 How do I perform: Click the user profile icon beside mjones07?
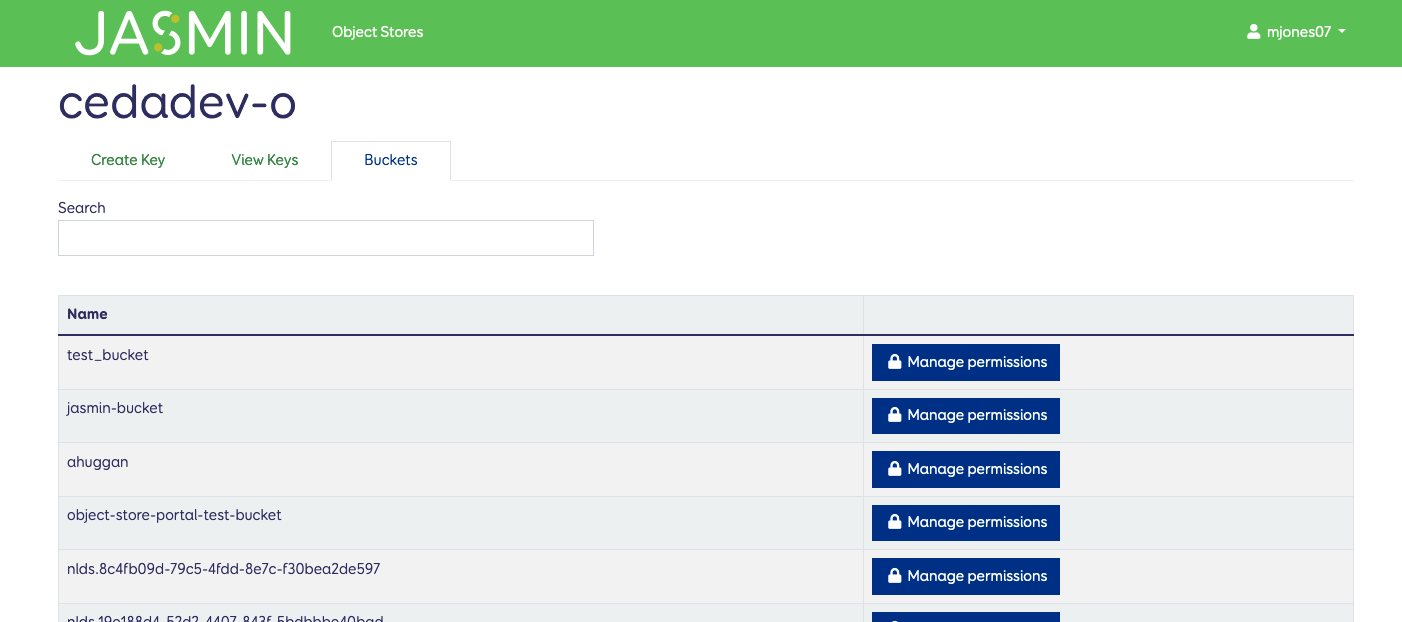(x=1254, y=32)
